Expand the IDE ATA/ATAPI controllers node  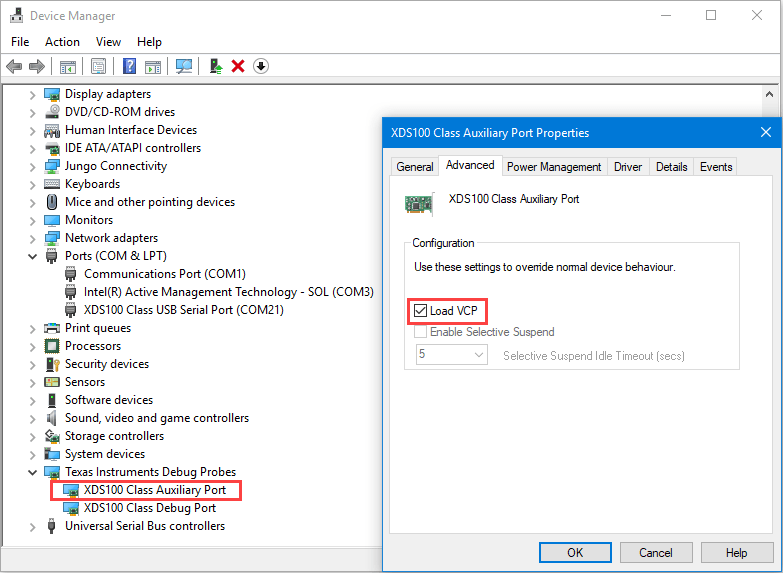32,148
